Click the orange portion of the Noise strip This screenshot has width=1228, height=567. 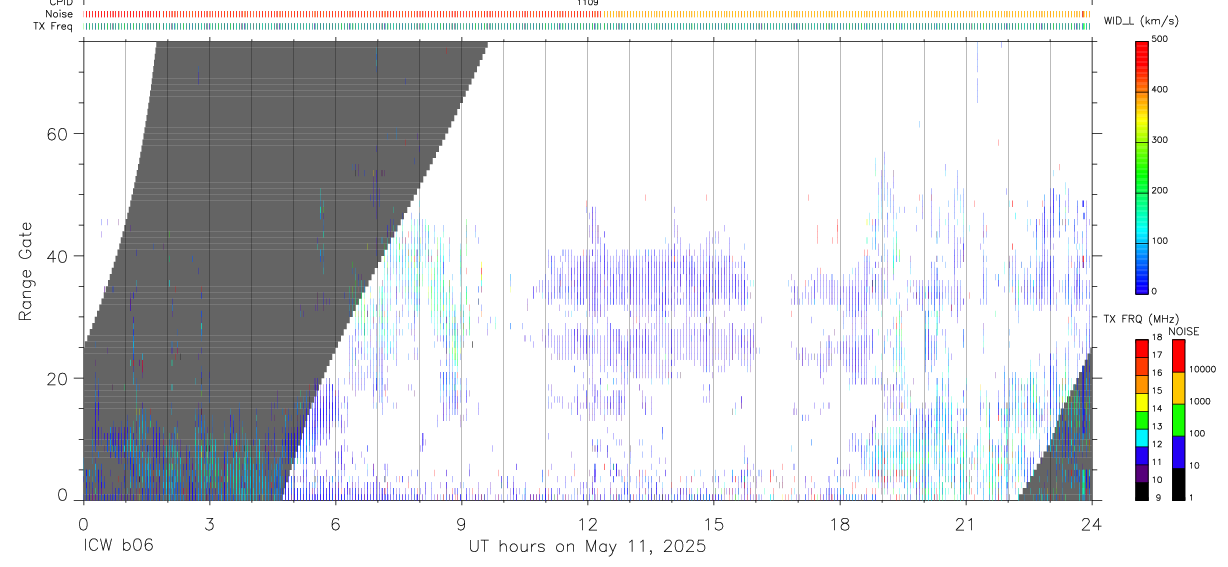coord(845,14)
